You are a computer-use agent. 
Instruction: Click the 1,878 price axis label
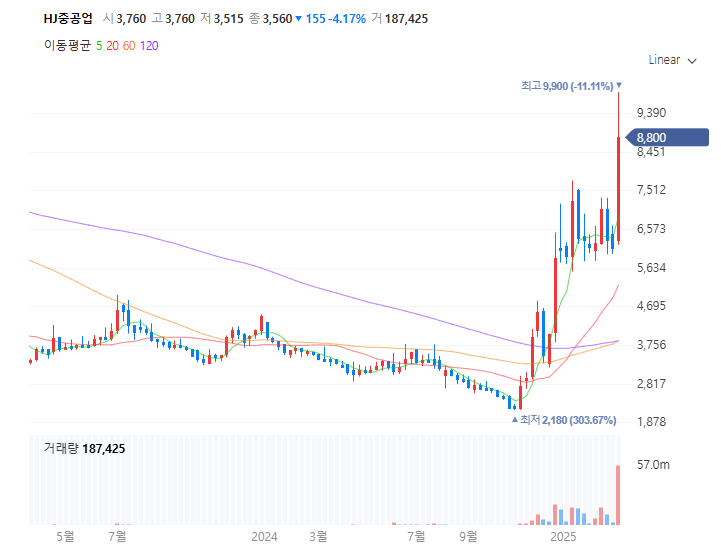click(x=651, y=422)
